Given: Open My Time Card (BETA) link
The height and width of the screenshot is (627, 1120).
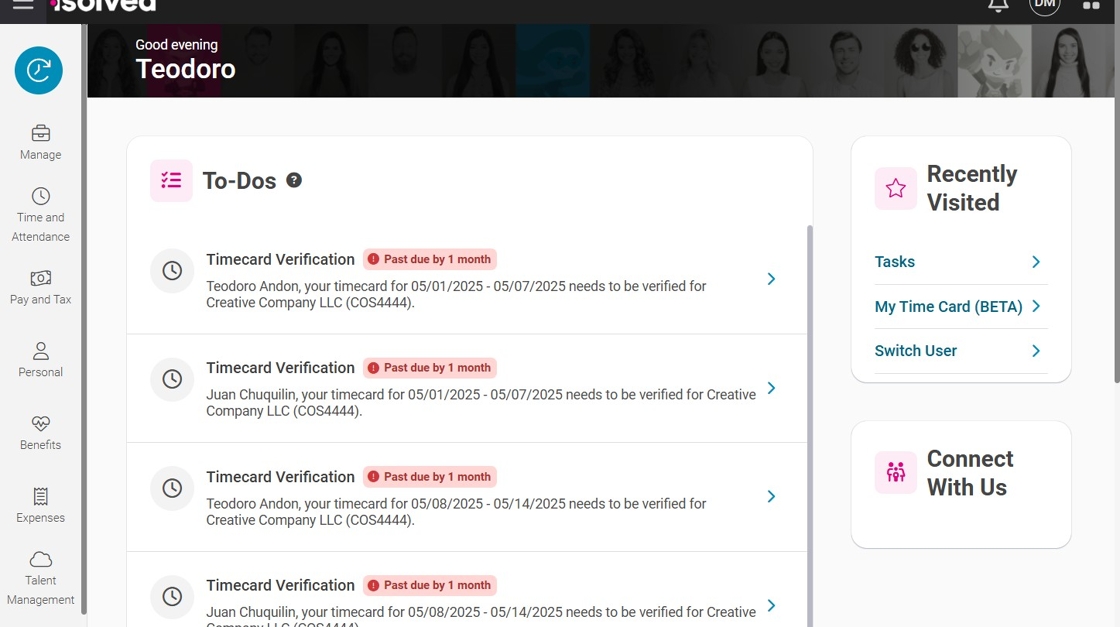Looking at the screenshot, I should tap(949, 306).
